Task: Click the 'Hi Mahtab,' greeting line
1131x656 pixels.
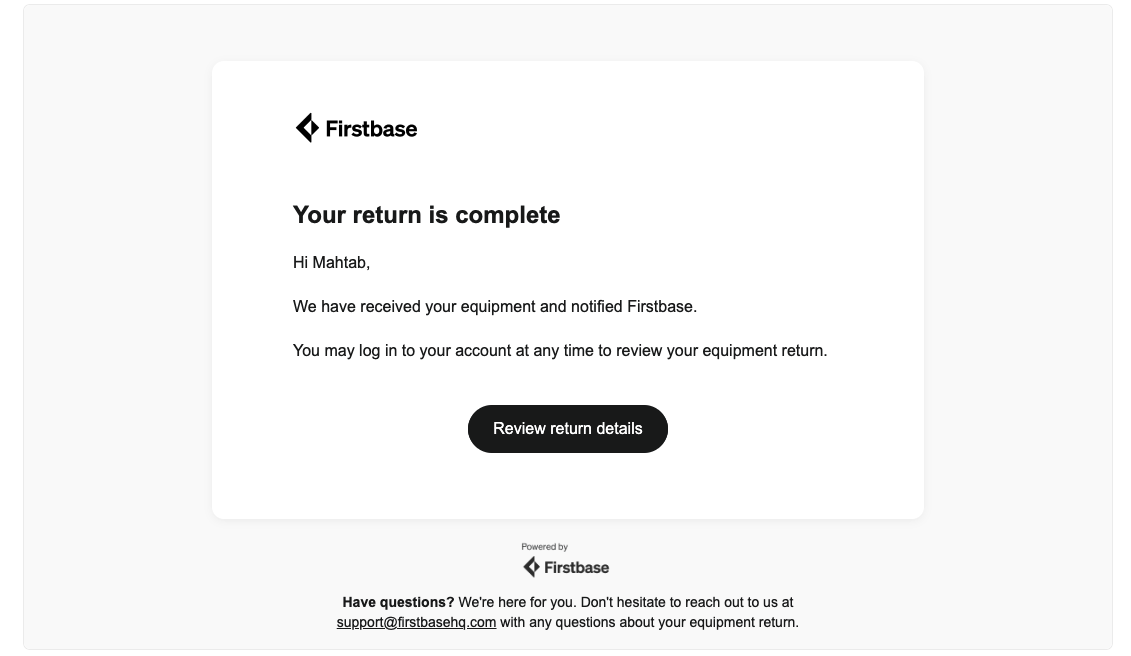Action: tap(331, 263)
